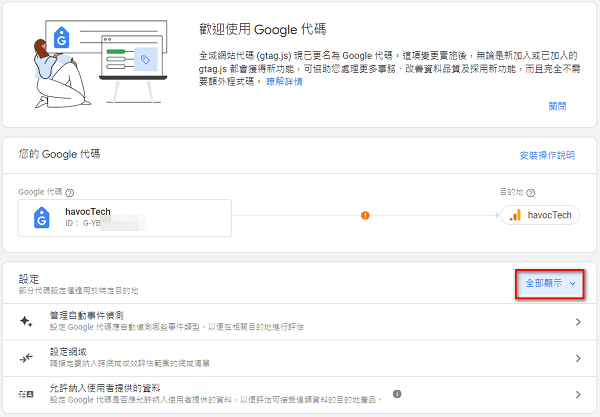This screenshot has width=600, height=417.
Task: Open 允許納入使用者提供的資料 using its right chevron
Action: point(579,394)
